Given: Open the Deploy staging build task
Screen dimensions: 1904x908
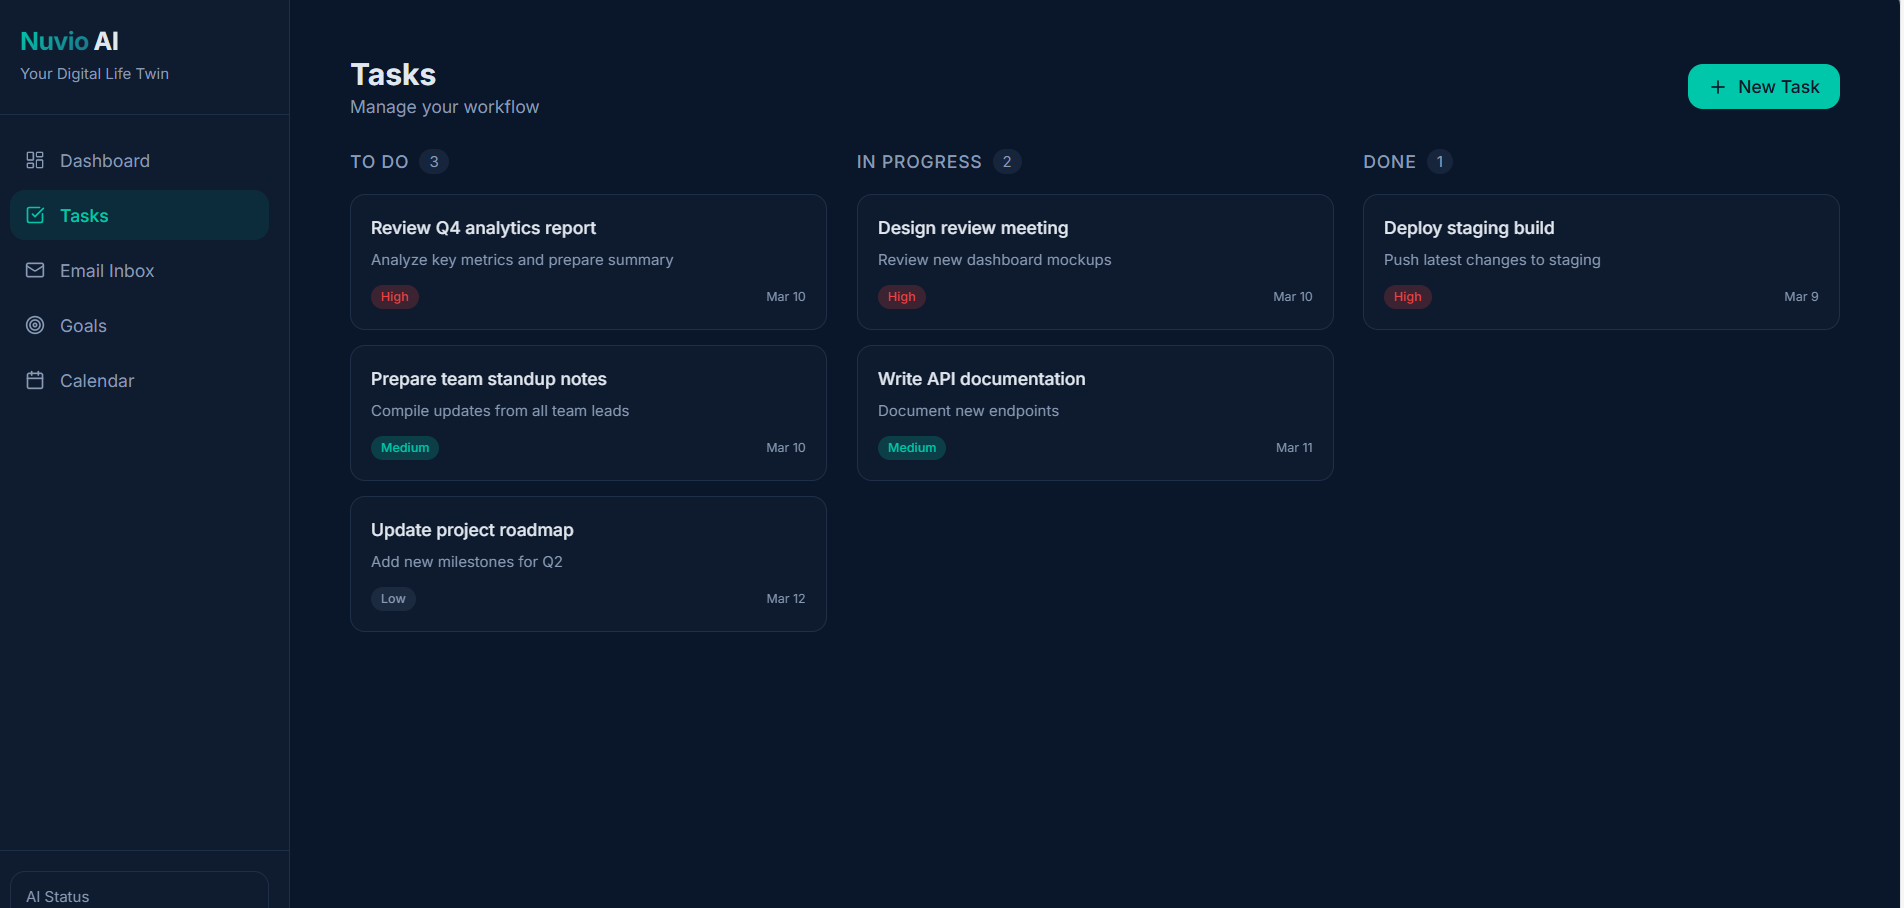Looking at the screenshot, I should (1601, 262).
